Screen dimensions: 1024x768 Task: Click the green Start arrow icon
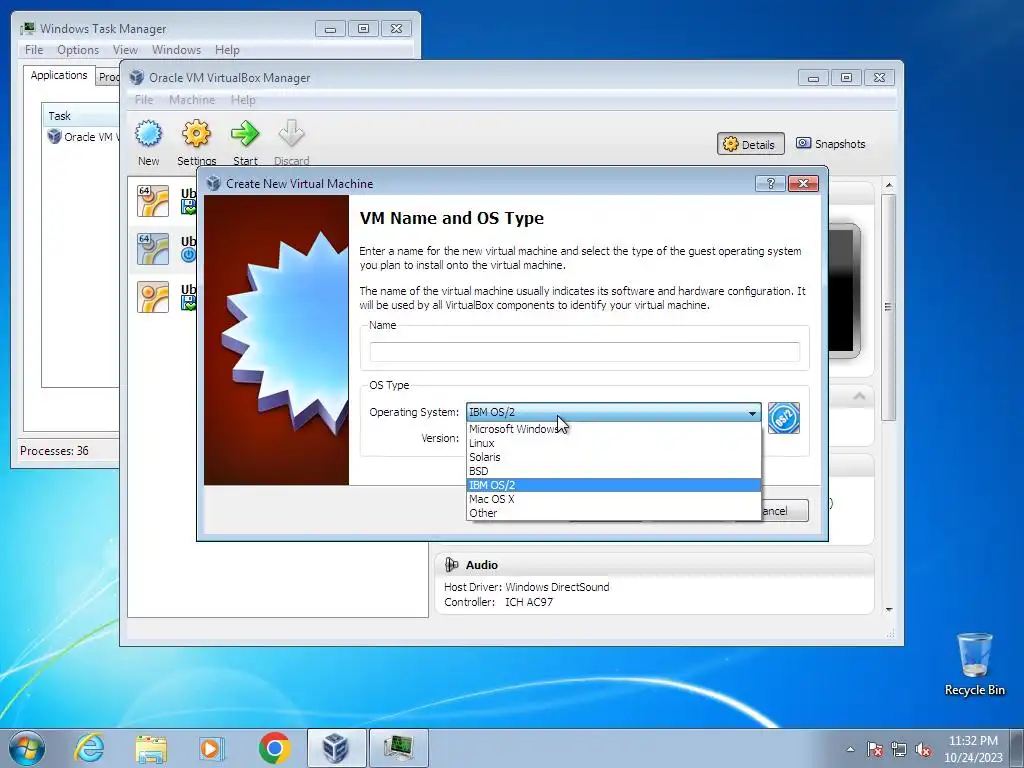pos(245,134)
